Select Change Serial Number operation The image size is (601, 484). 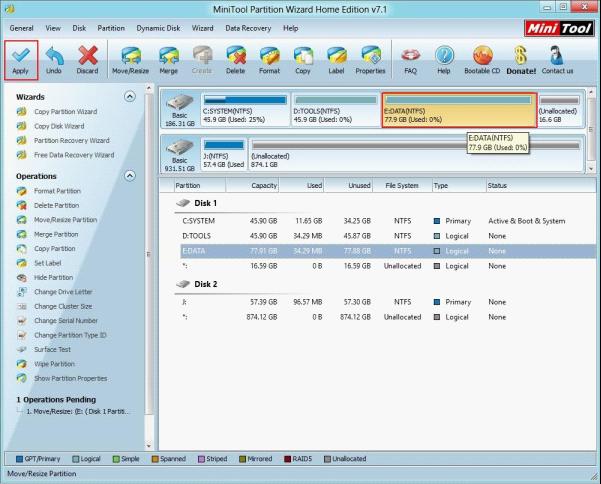[66, 321]
